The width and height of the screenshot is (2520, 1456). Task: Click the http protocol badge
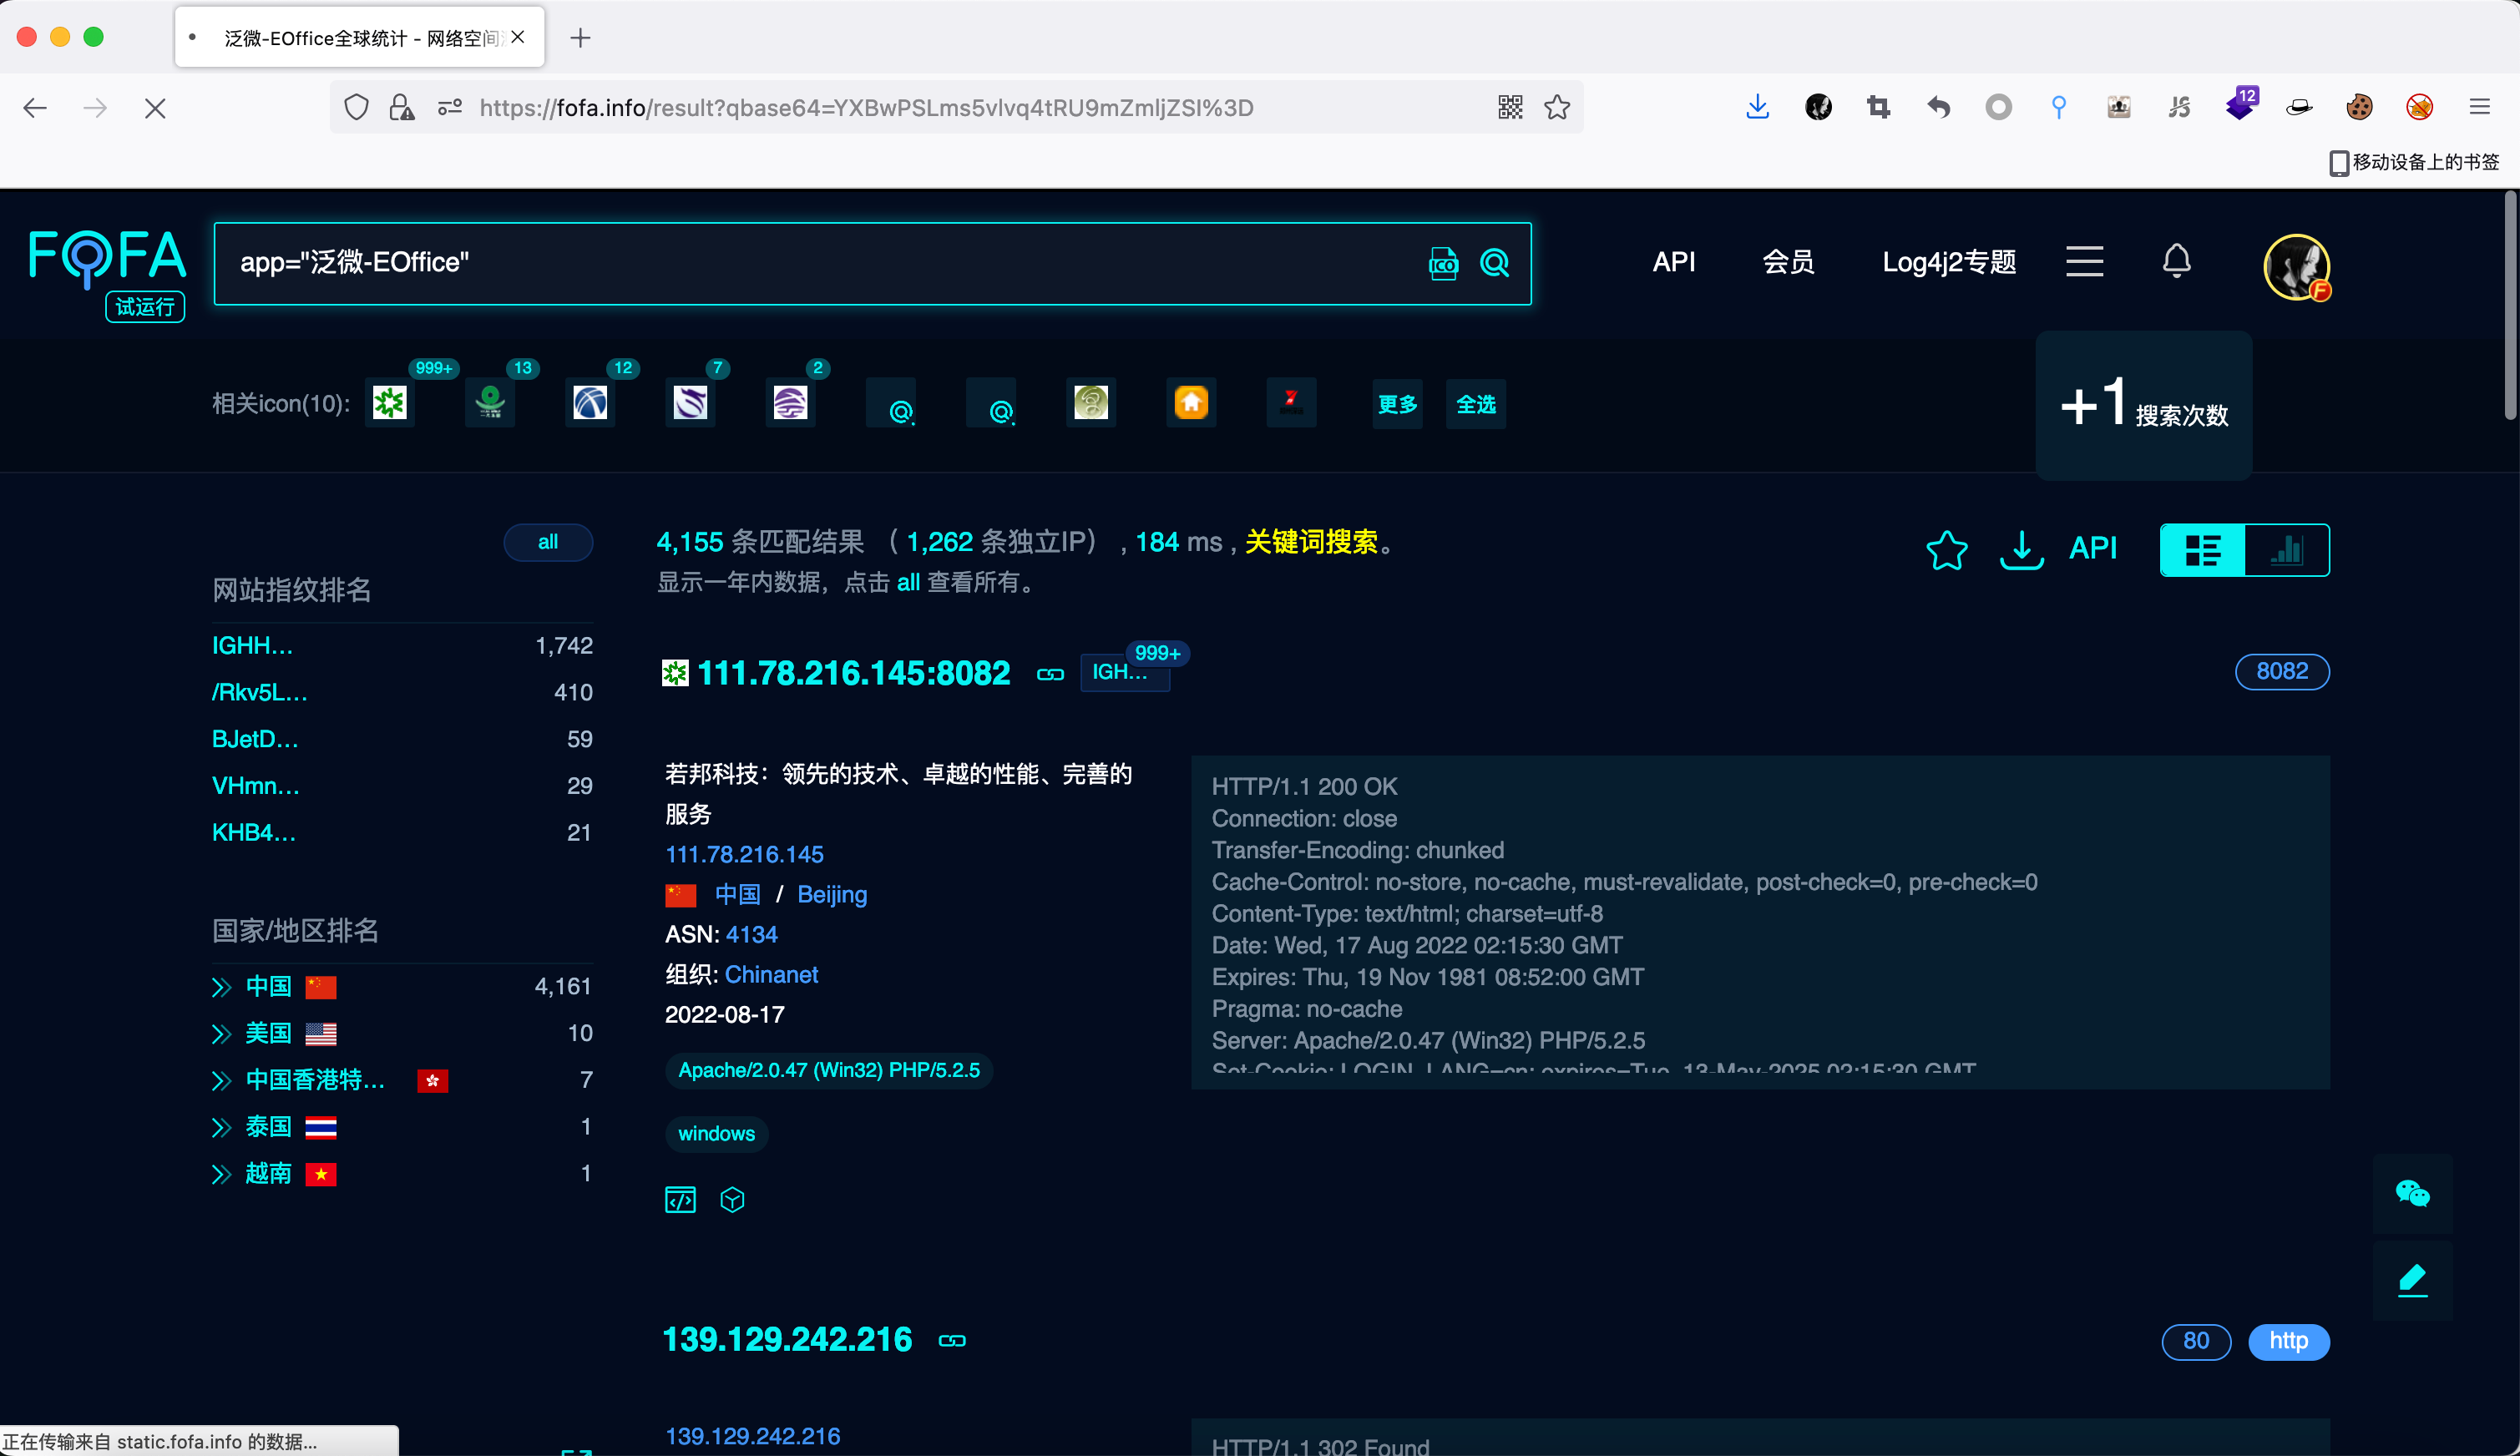coord(2288,1341)
